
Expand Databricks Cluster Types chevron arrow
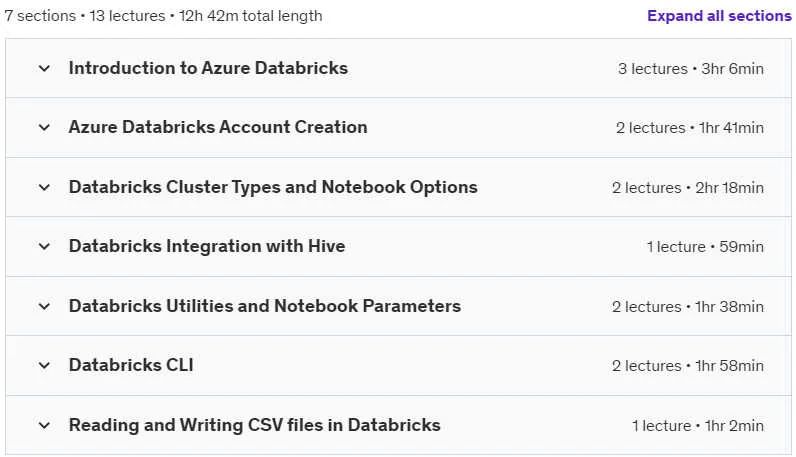(44, 187)
